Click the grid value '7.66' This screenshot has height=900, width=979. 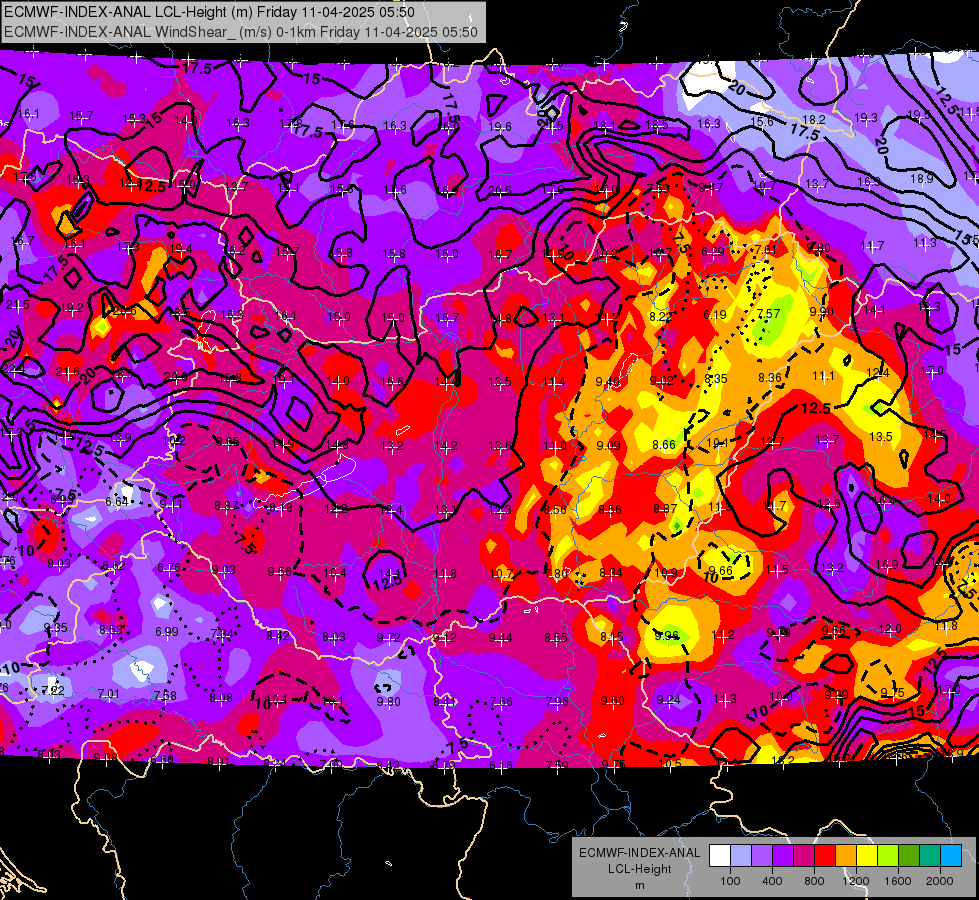click(x=501, y=701)
